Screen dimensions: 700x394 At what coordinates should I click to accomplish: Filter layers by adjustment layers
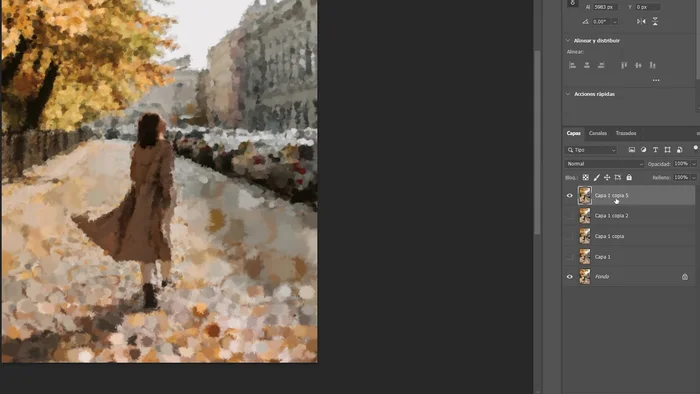tap(643, 150)
